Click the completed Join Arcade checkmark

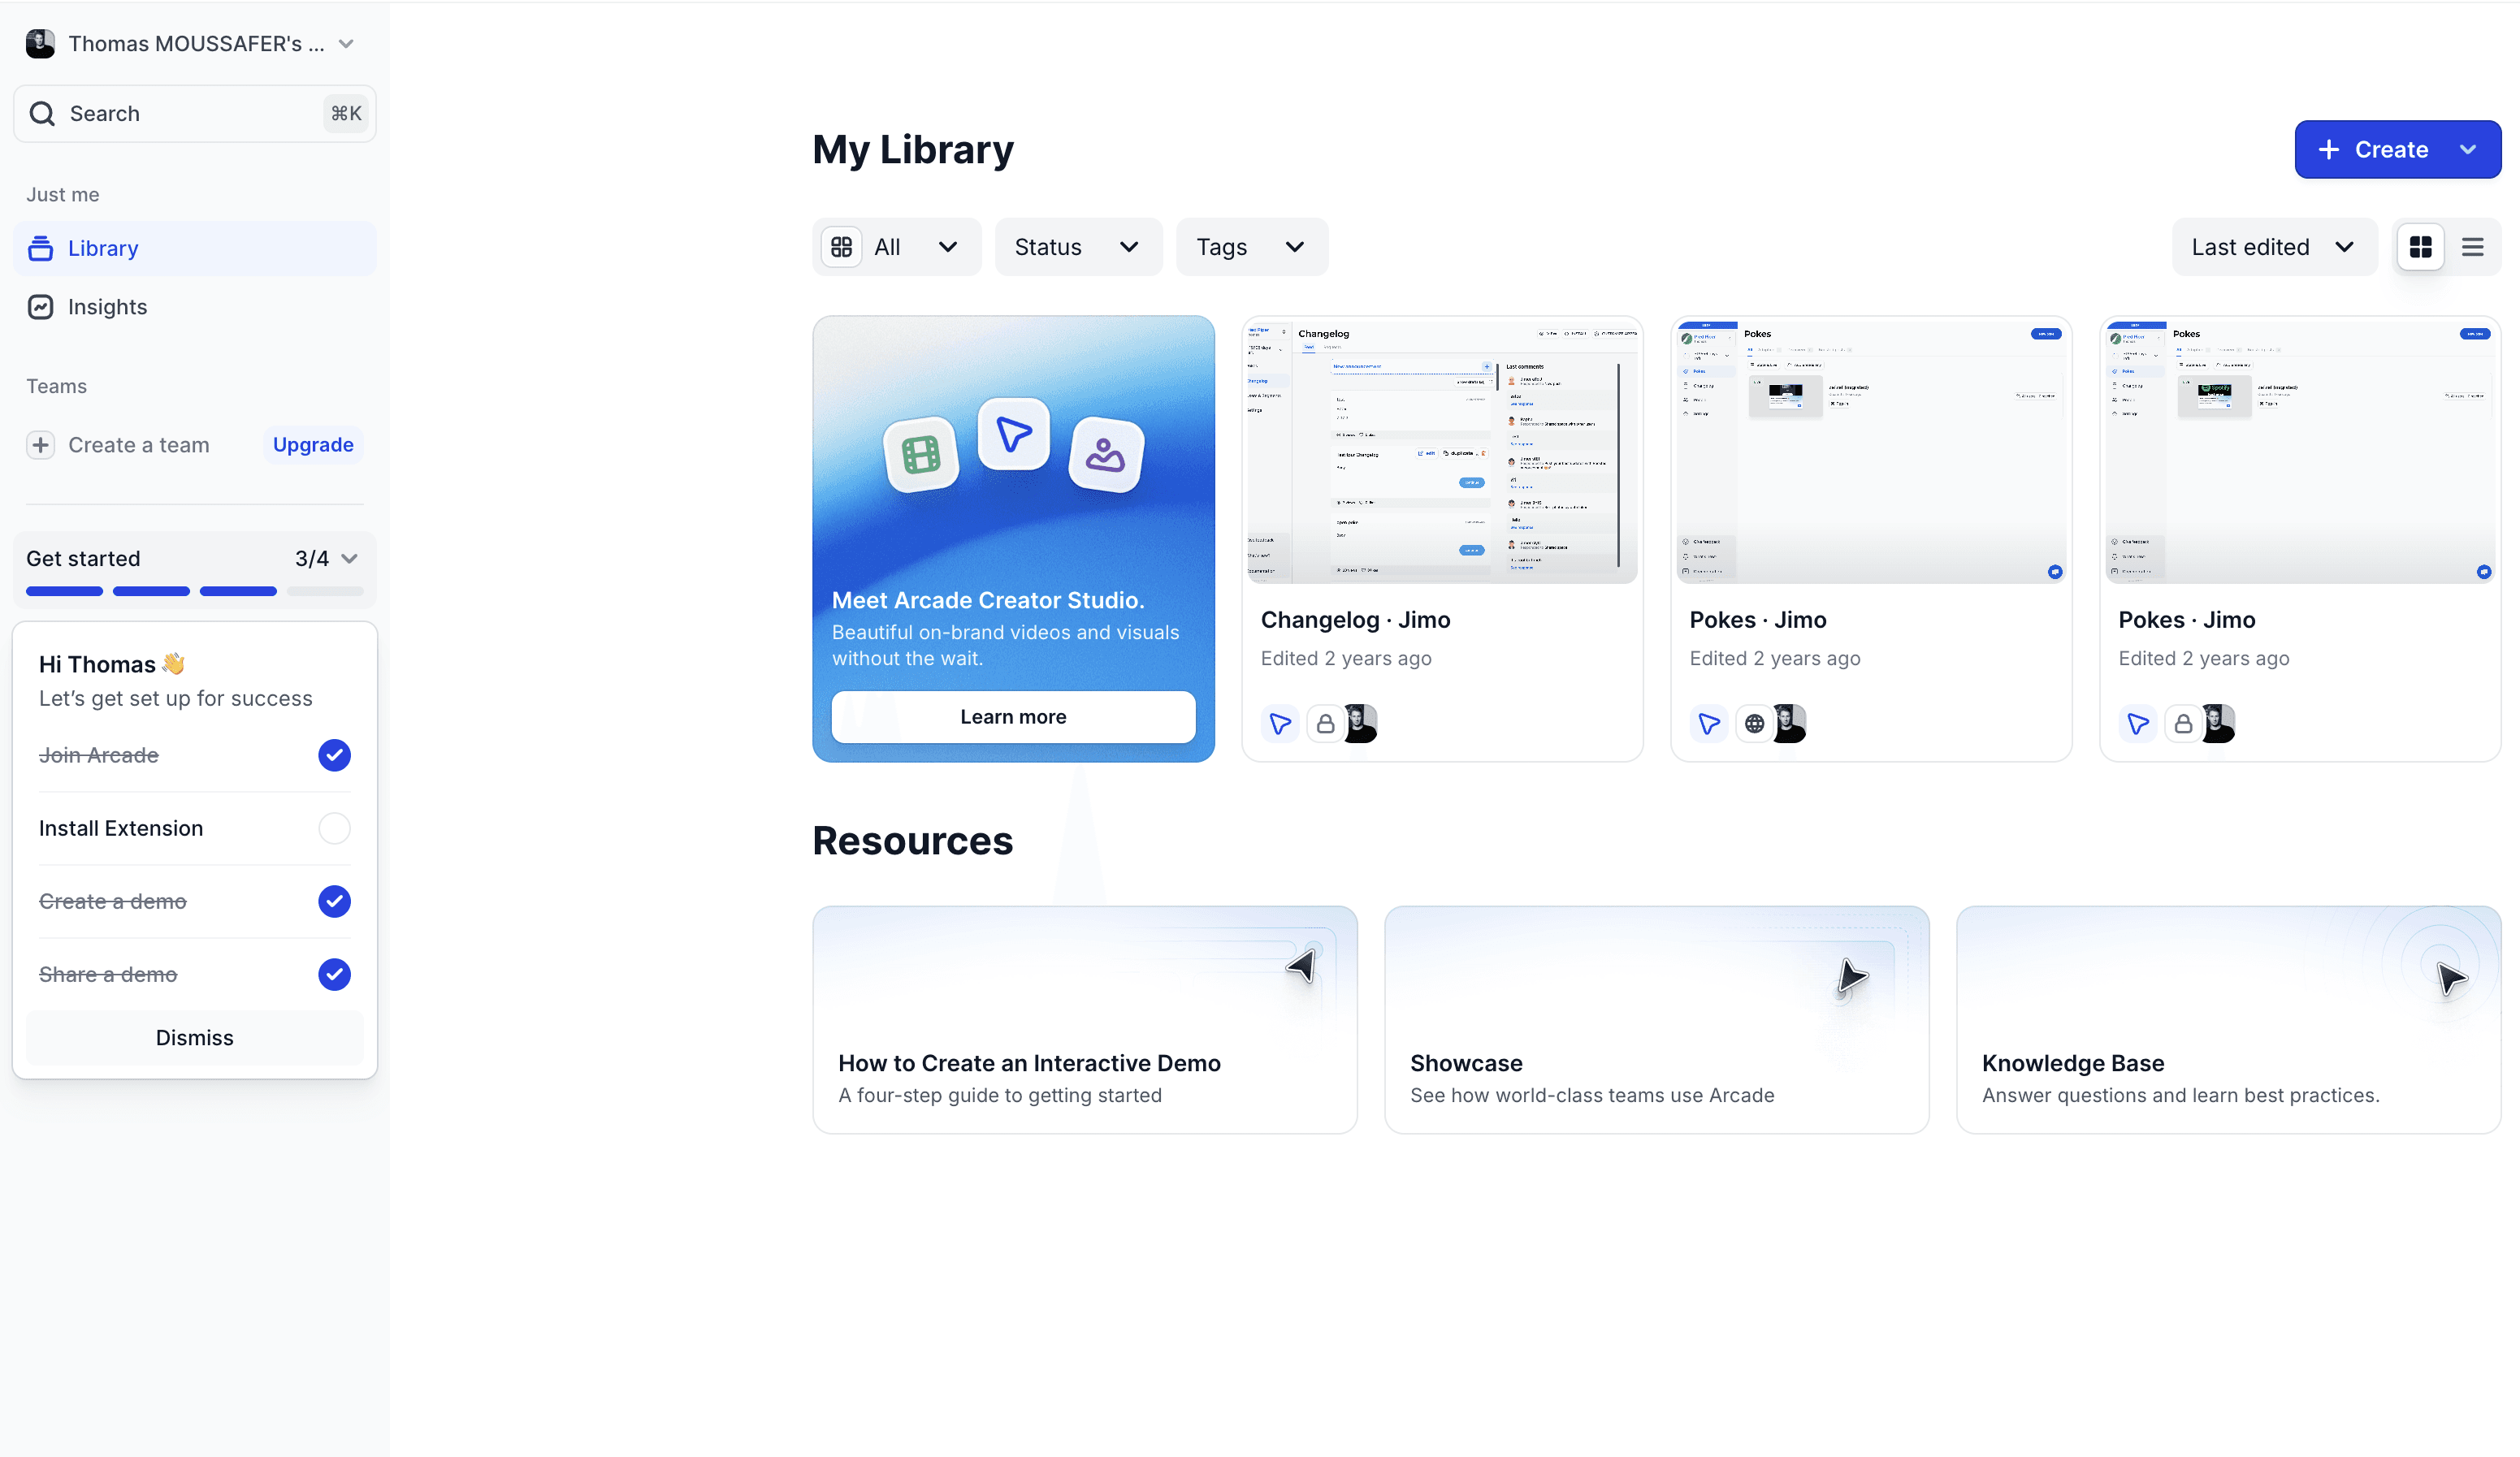pos(334,756)
